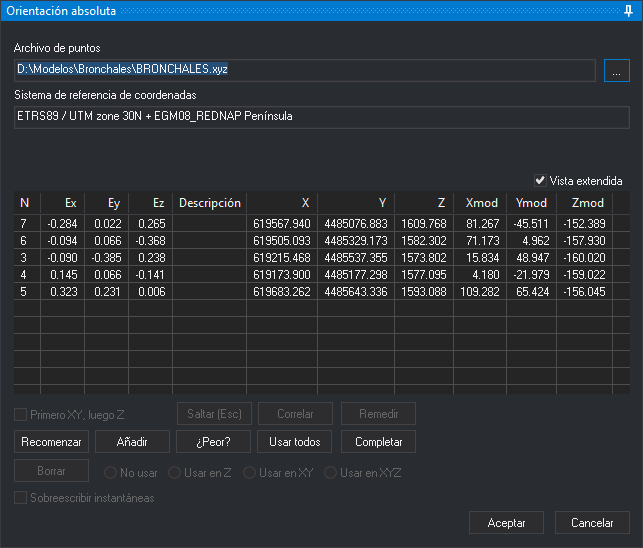Viewport: 643px width, 548px height.
Task: Pin the Orientación absoluta panel
Action: coord(628,11)
